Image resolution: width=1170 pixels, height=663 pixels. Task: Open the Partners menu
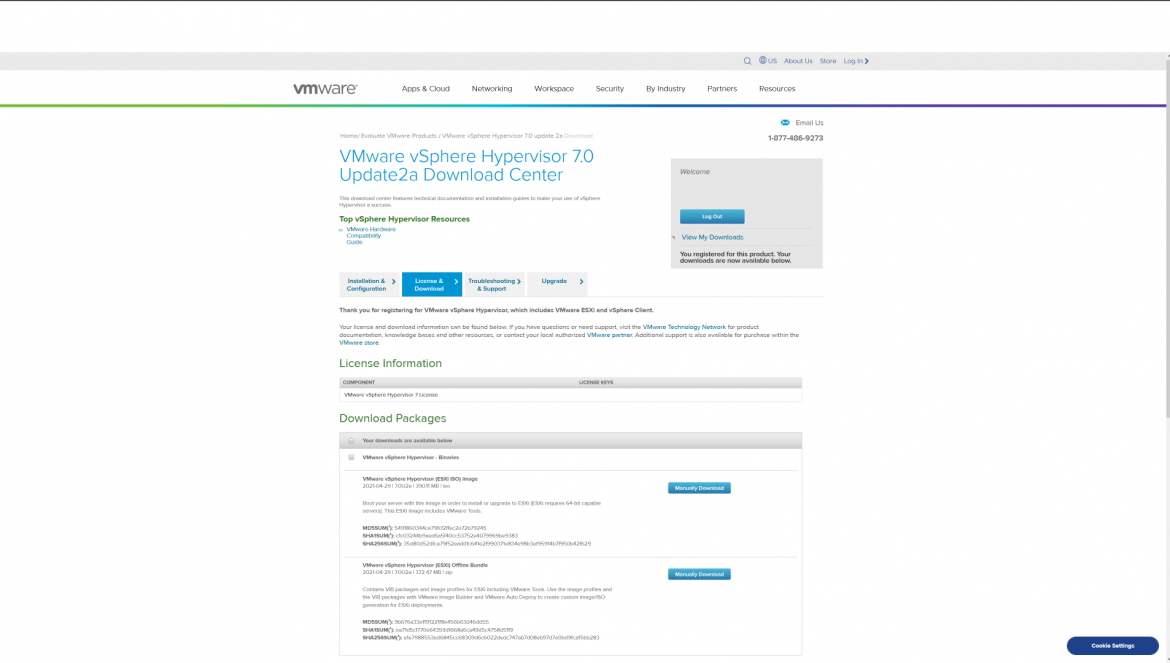click(722, 89)
